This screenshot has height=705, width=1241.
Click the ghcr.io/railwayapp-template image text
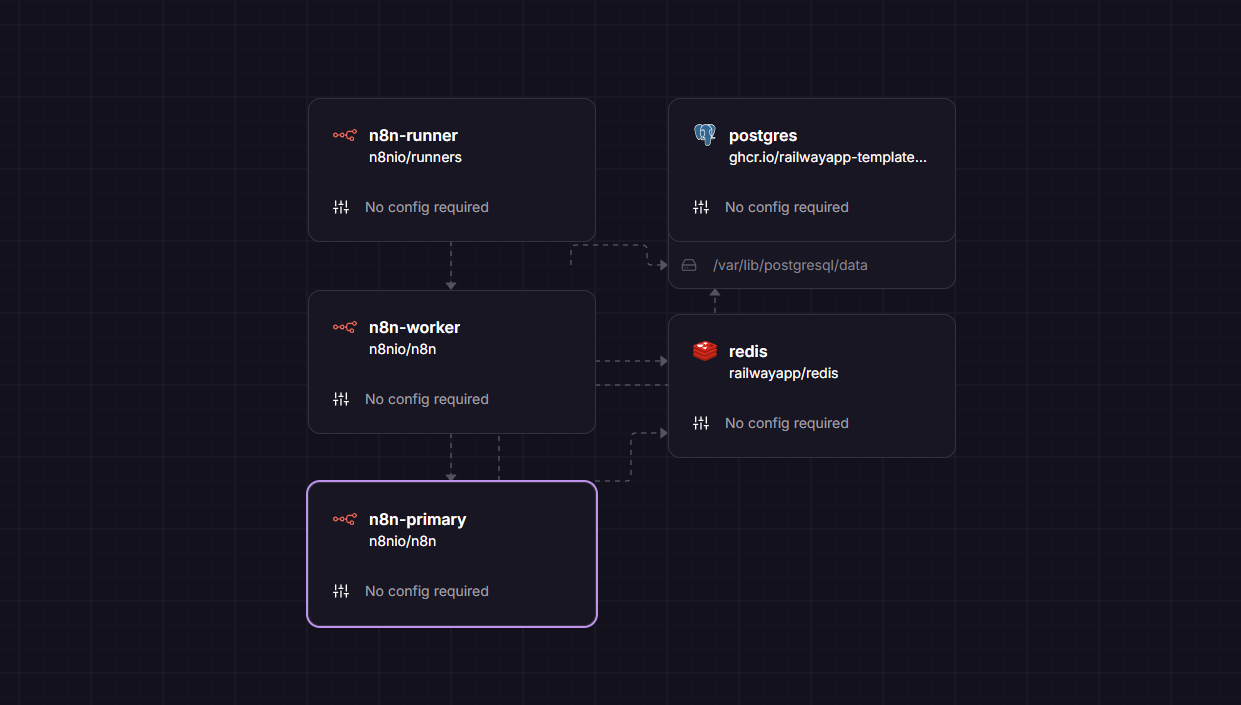pos(828,157)
